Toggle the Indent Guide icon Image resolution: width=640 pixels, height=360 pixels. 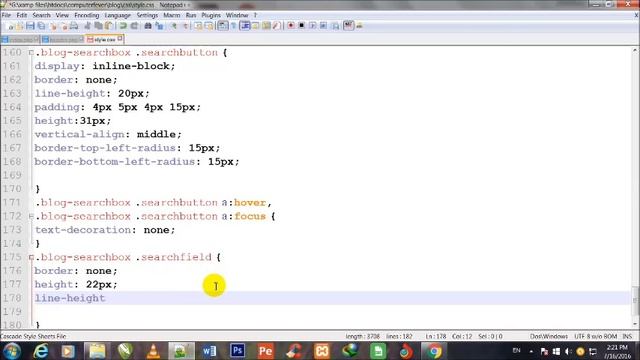click(245, 26)
